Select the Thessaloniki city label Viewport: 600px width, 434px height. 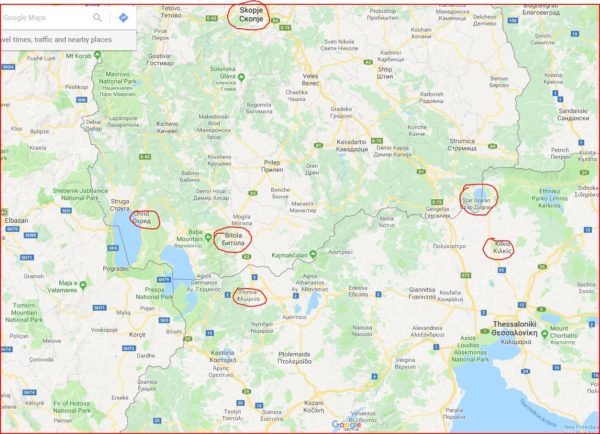(514, 328)
